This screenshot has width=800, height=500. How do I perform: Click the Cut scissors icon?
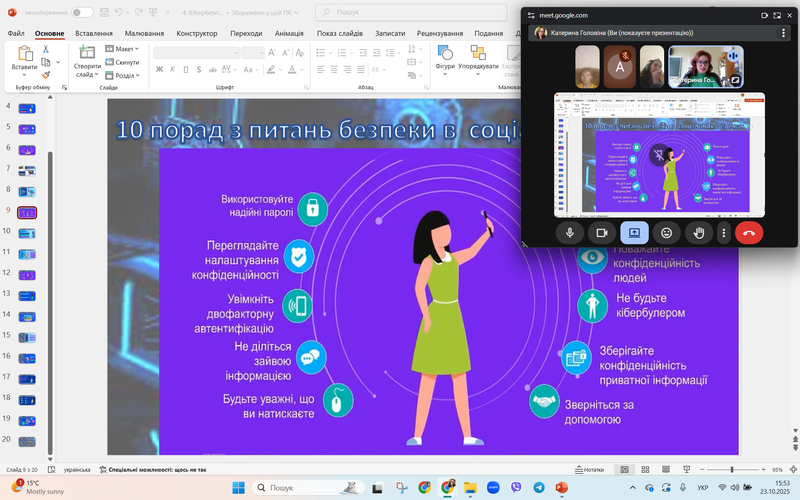[46, 49]
